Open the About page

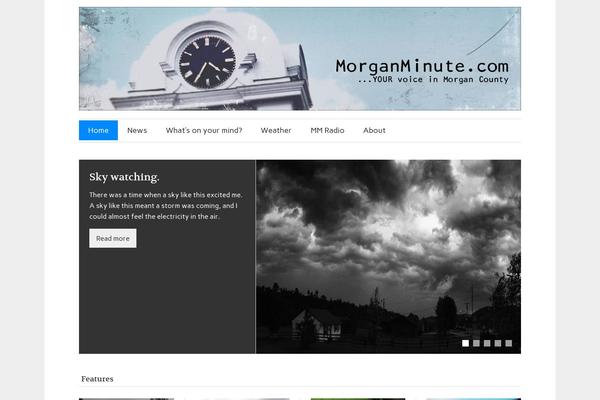[x=374, y=130]
